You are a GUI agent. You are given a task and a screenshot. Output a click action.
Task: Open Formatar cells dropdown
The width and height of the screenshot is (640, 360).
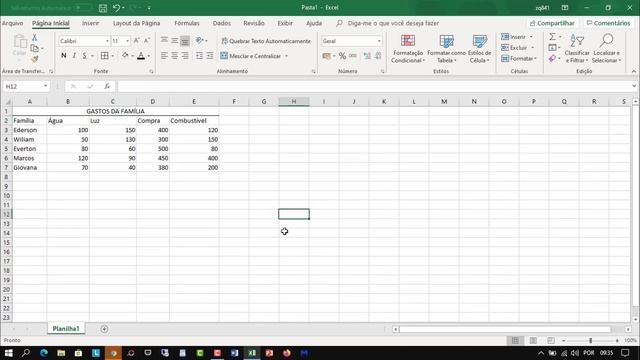519,59
